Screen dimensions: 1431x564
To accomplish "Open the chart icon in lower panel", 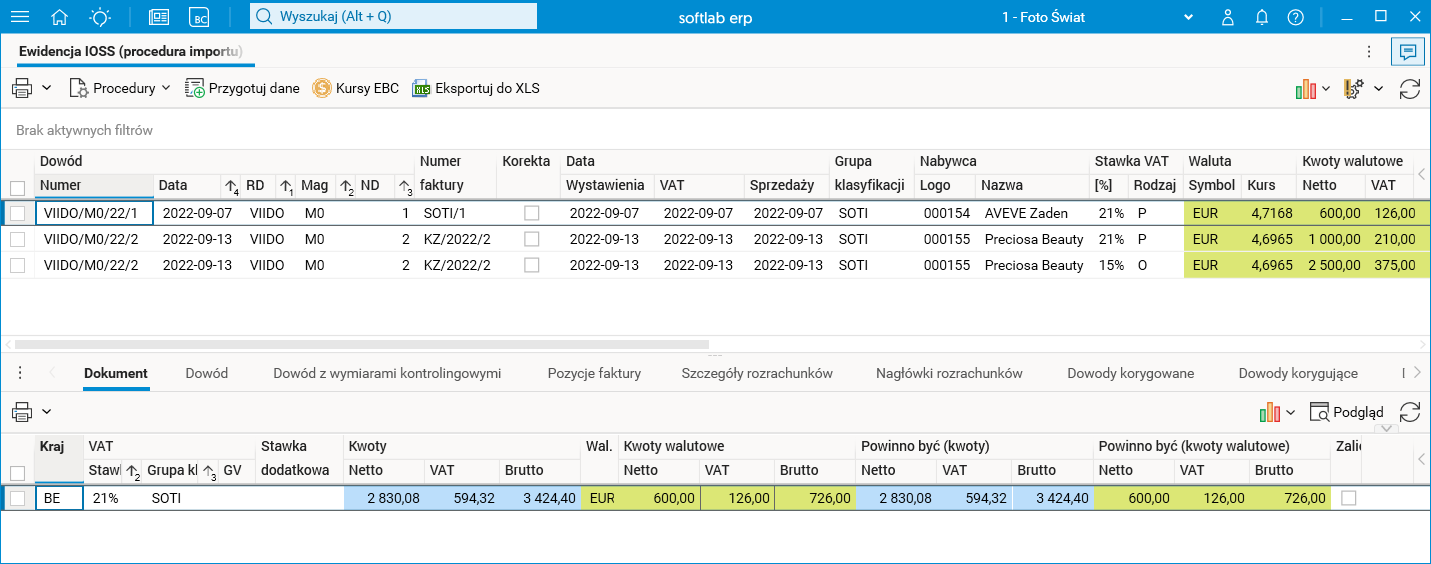I will (1271, 412).
